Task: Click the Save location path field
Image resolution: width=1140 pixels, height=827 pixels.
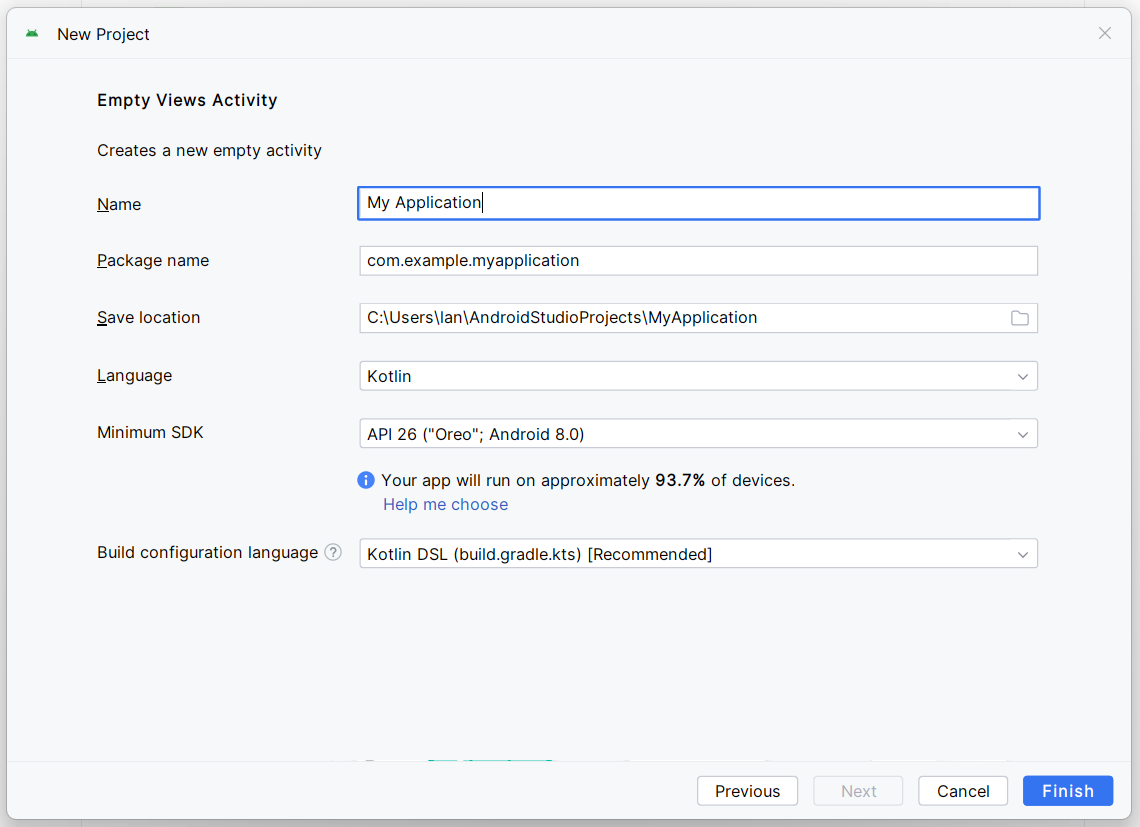Action: (680, 318)
